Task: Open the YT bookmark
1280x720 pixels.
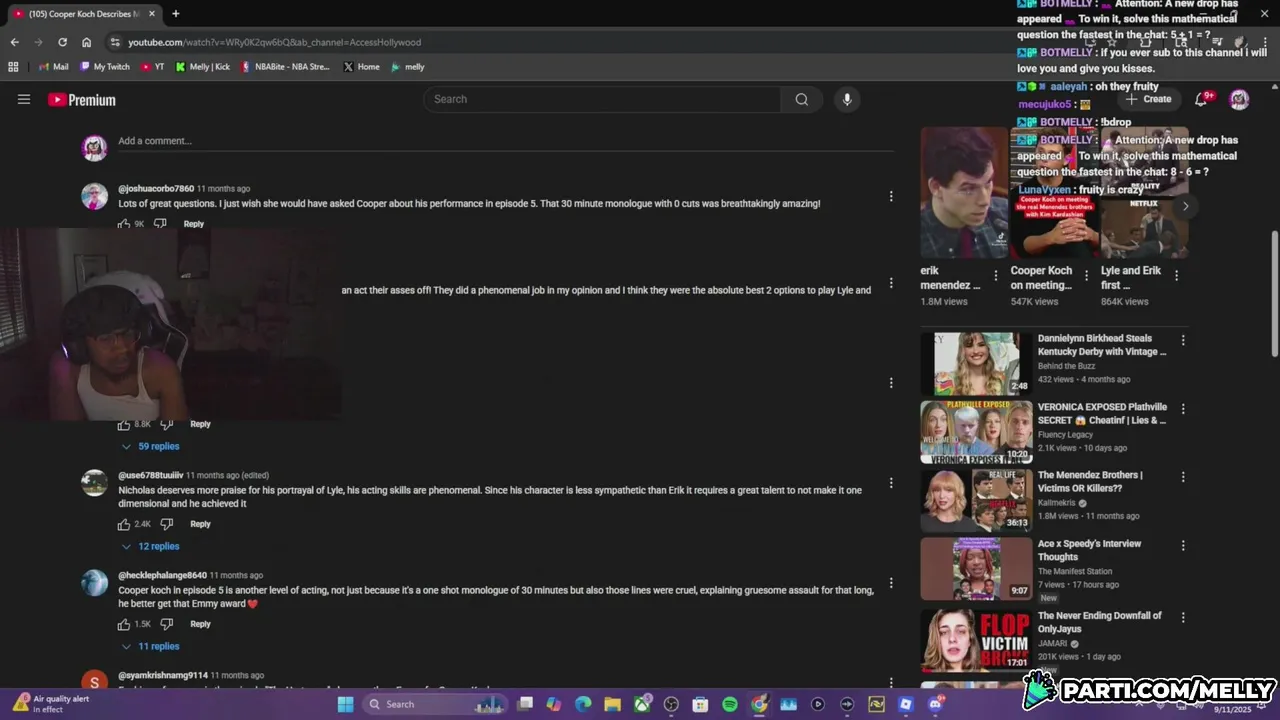Action: [x=153, y=67]
